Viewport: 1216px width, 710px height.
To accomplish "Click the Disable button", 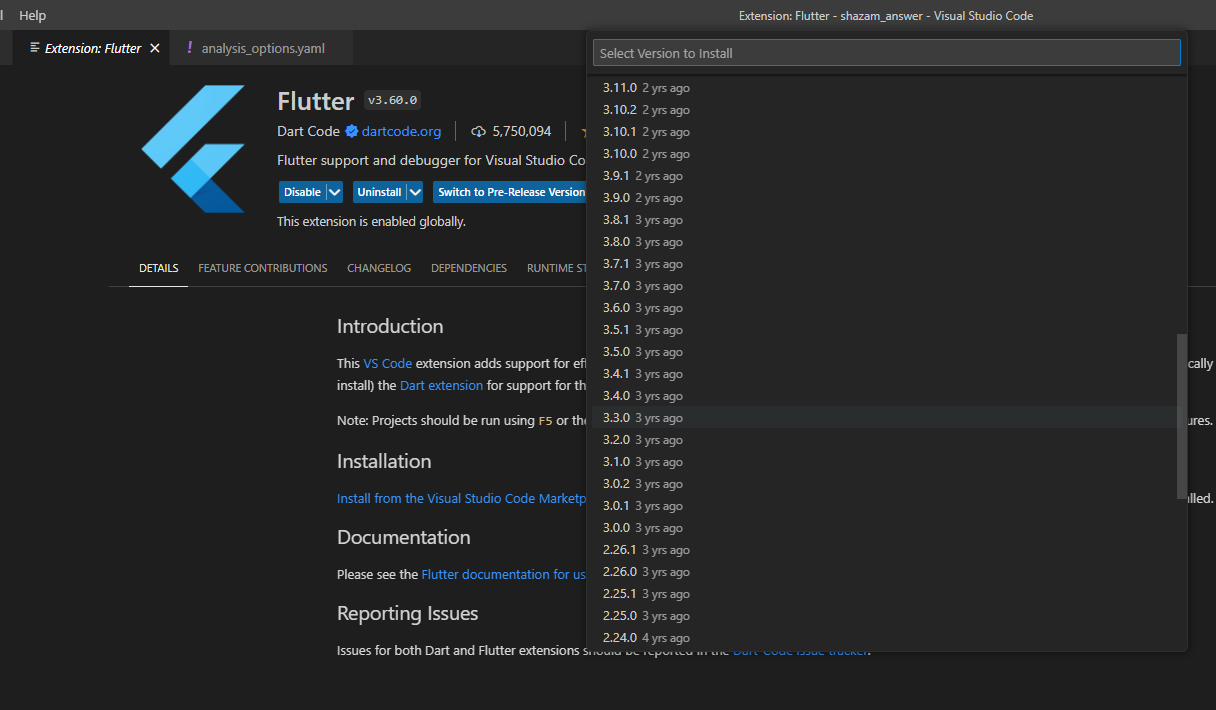I will pyautogui.click(x=302, y=192).
